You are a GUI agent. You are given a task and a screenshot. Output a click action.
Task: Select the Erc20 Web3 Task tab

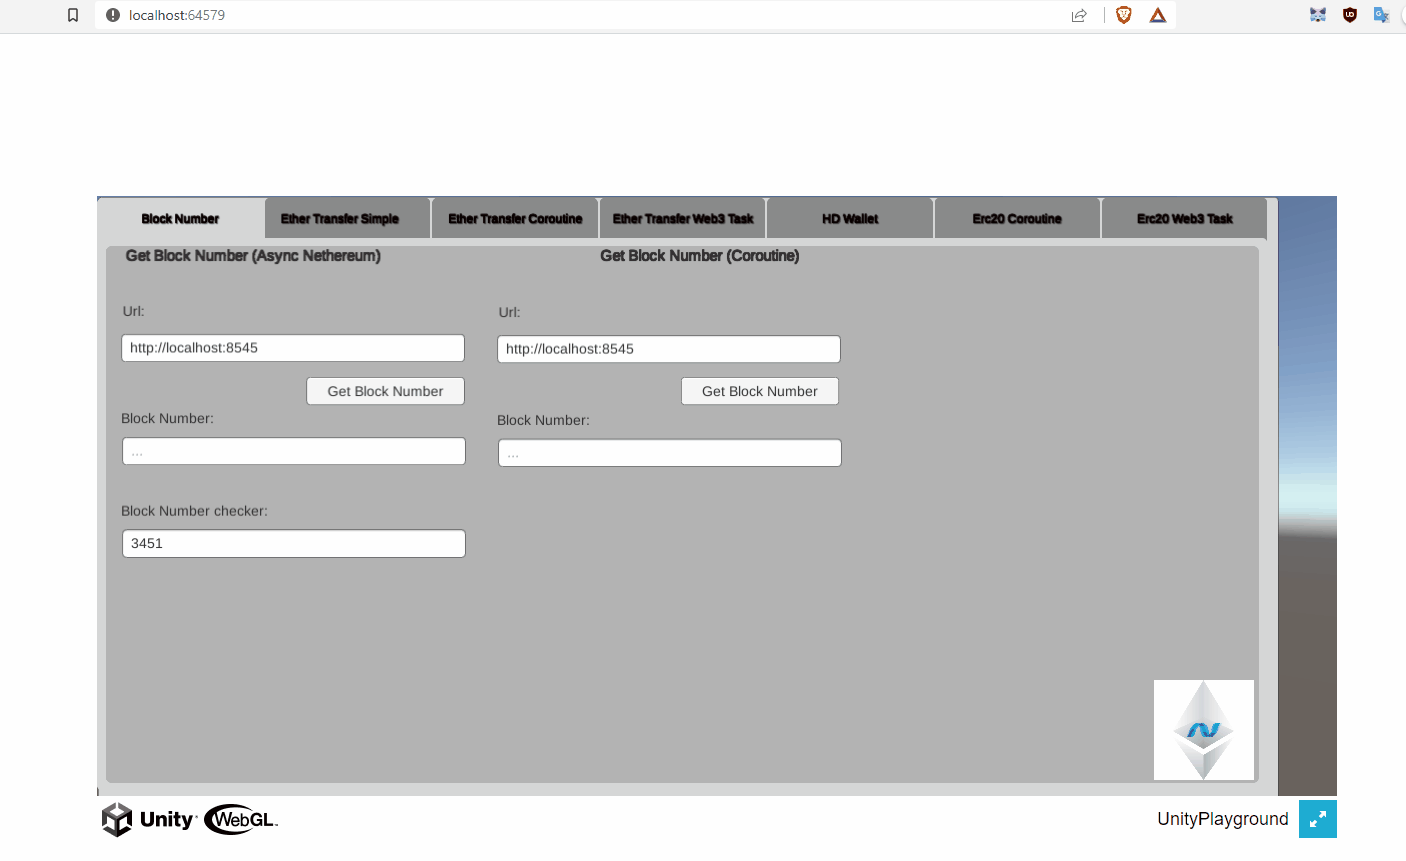(x=1184, y=218)
